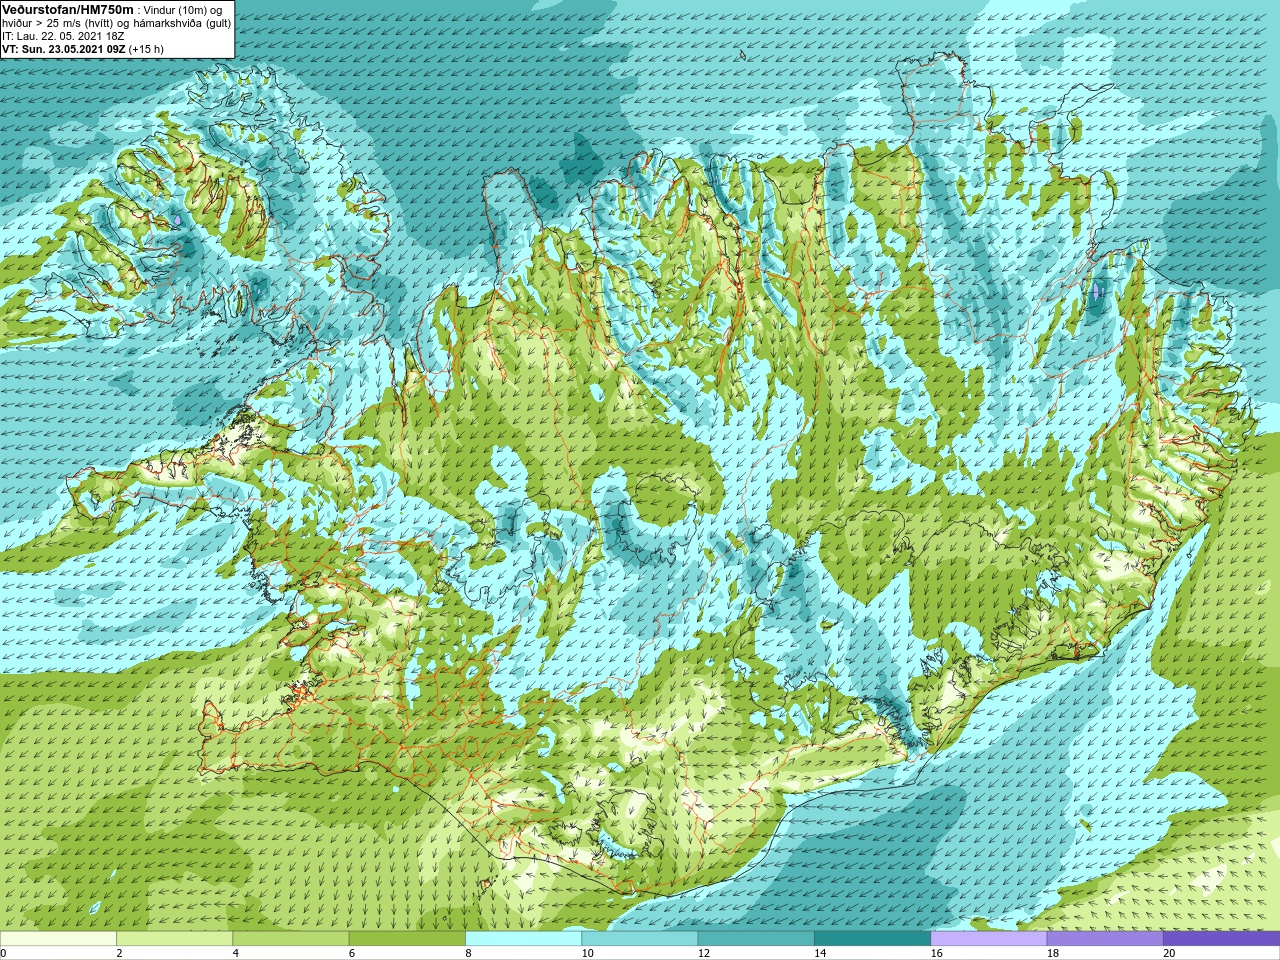Pick the deep violet above-20 m/s legend swatch

1221,938
